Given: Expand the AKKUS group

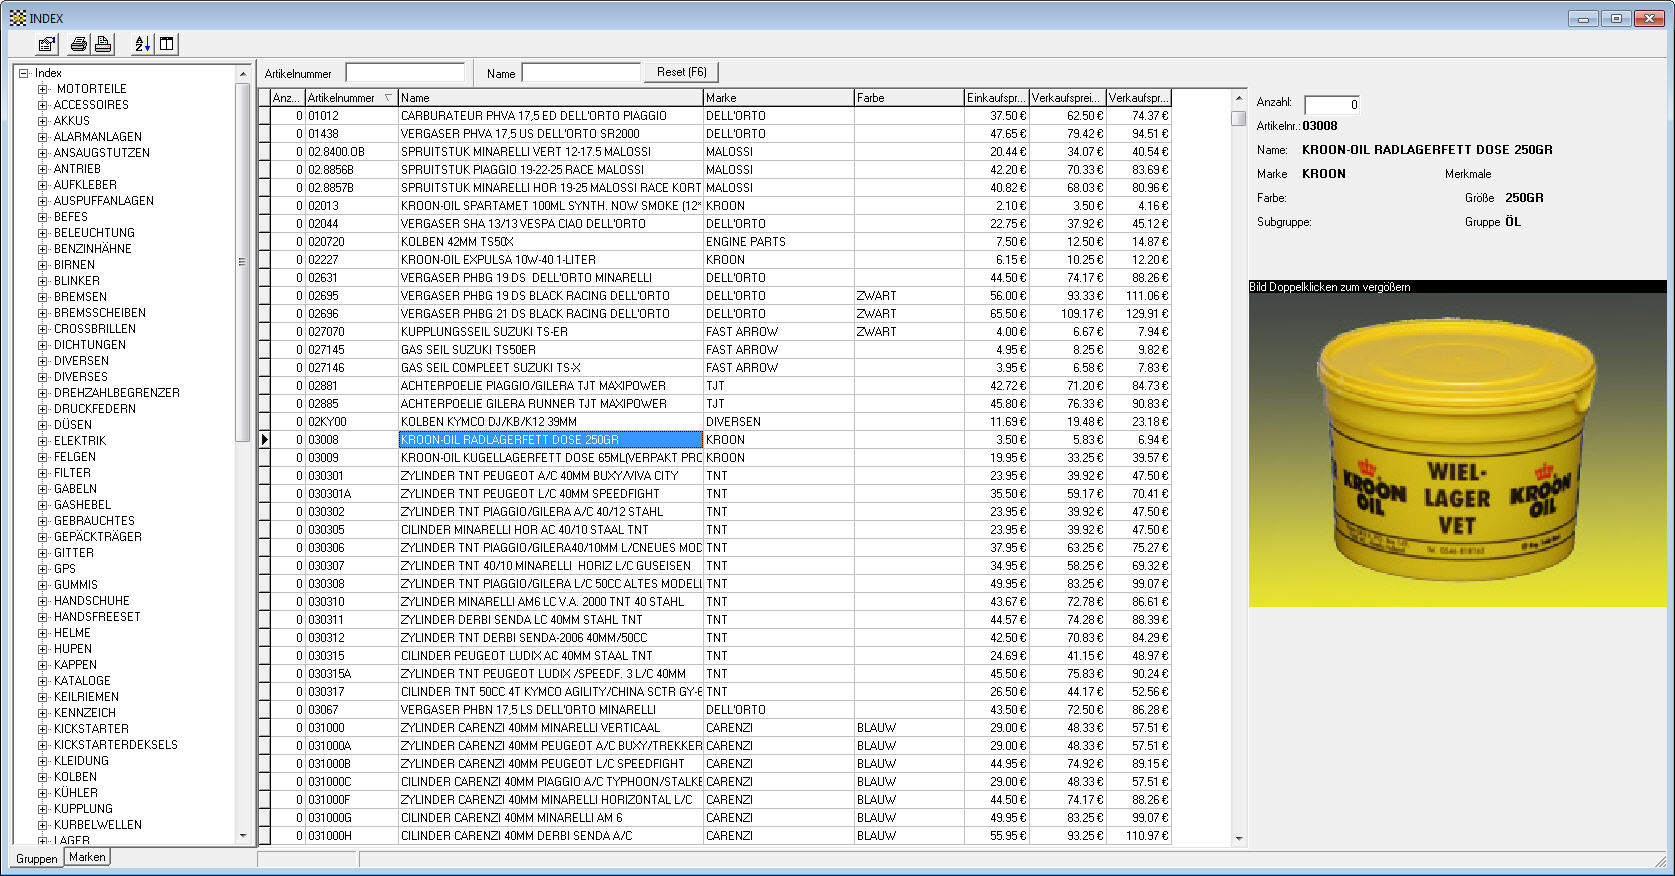Looking at the screenshot, I should 43,121.
